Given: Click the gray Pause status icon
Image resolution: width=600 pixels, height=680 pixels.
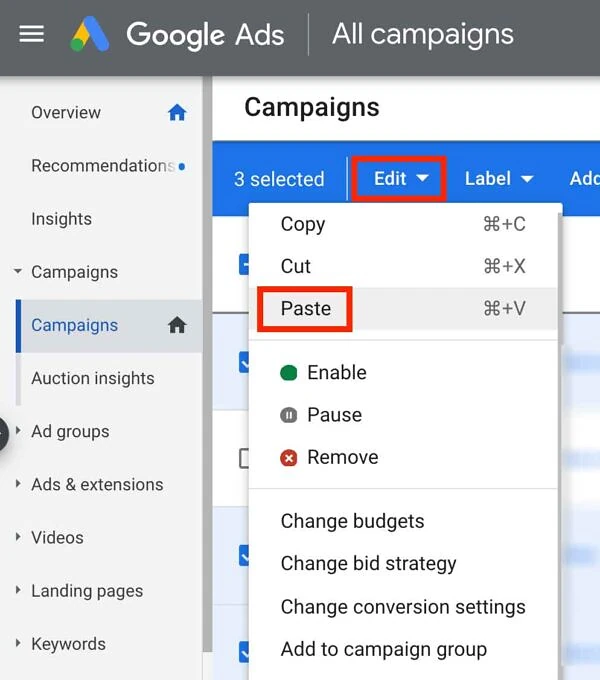Looking at the screenshot, I should click(289, 415).
